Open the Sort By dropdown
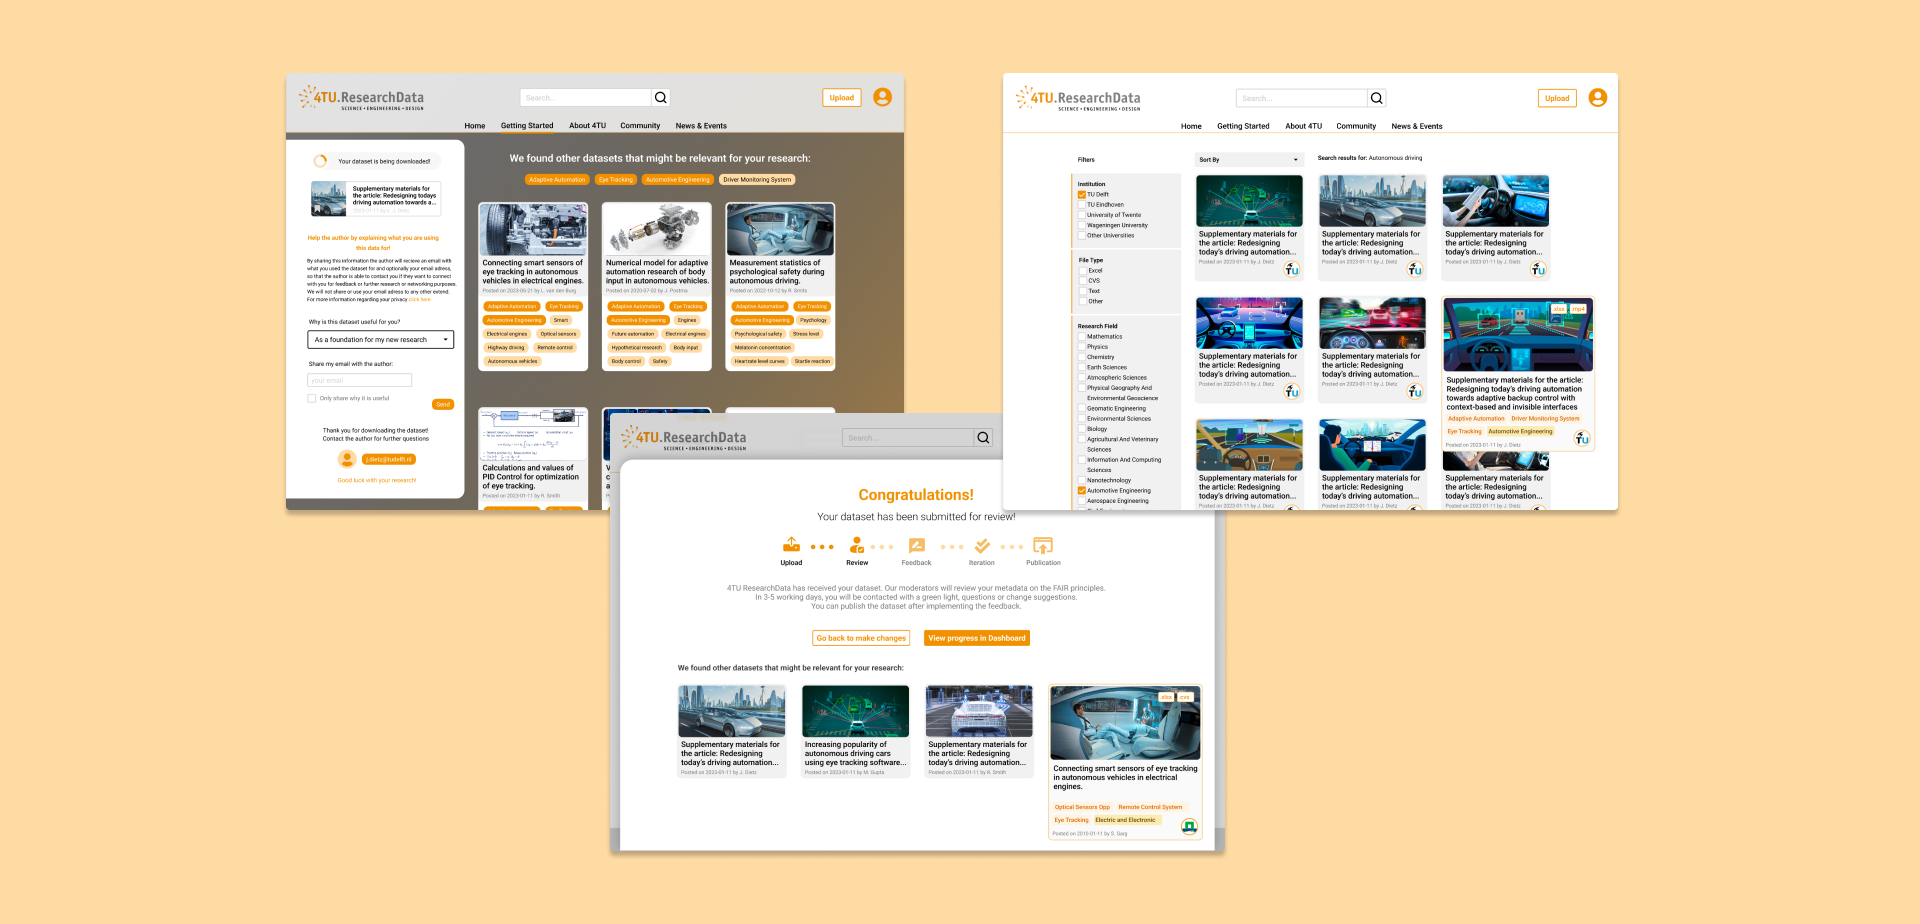Viewport: 1920px width, 924px height. (1249, 160)
